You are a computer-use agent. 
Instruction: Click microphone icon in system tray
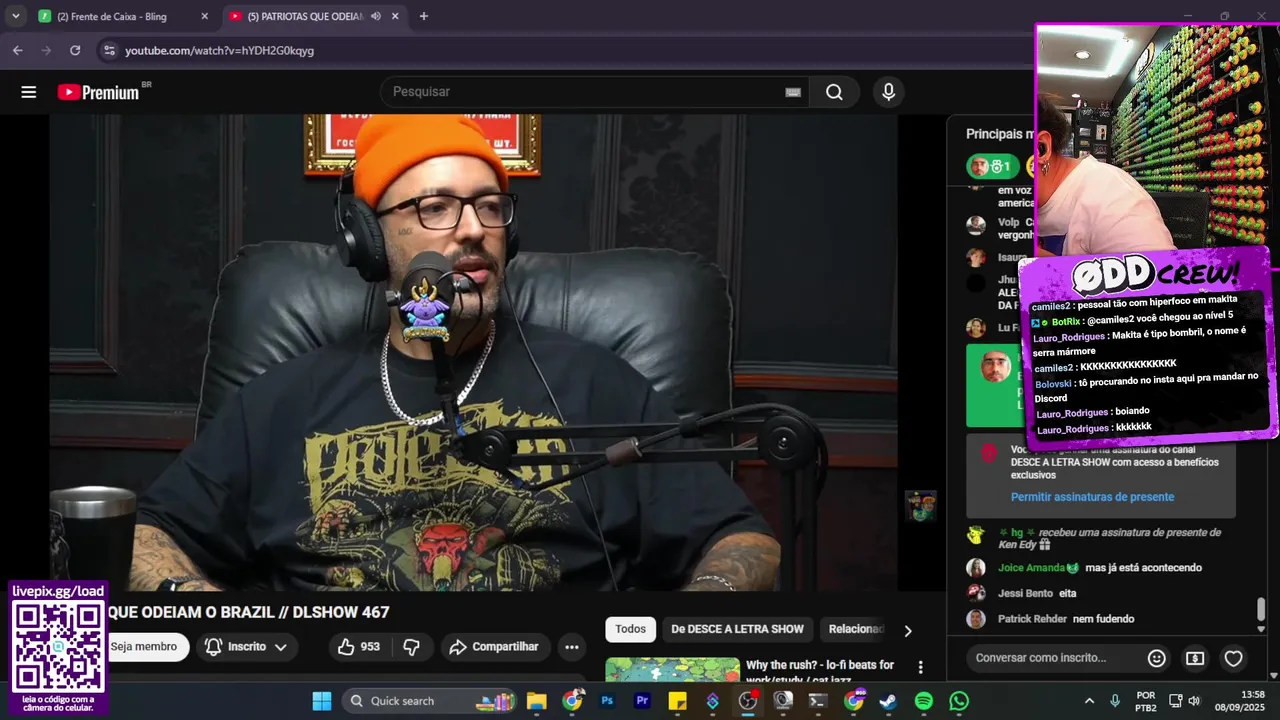click(1116, 701)
